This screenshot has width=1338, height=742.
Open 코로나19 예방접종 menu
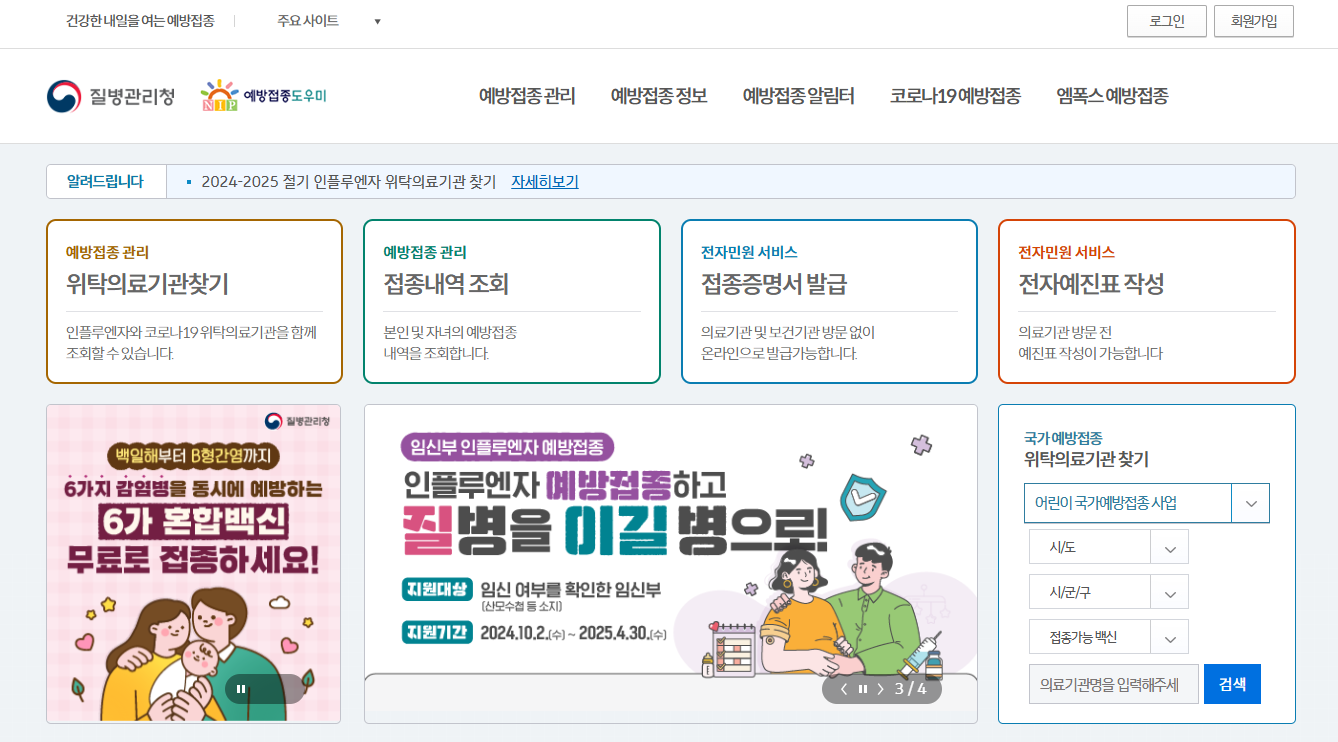pyautogui.click(x=955, y=96)
